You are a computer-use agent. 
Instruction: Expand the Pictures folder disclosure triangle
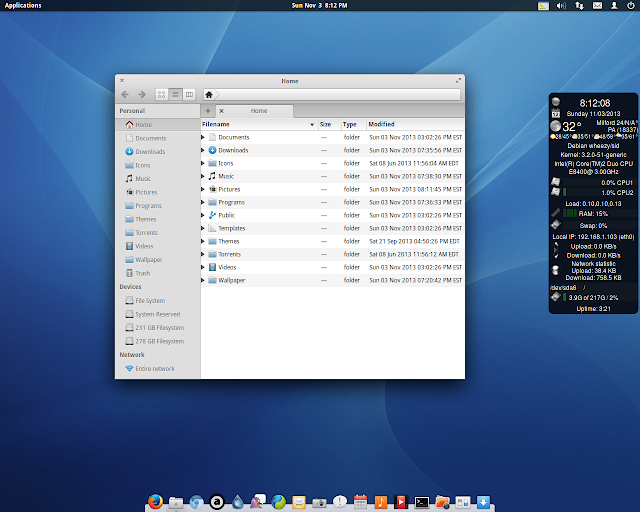pos(203,189)
